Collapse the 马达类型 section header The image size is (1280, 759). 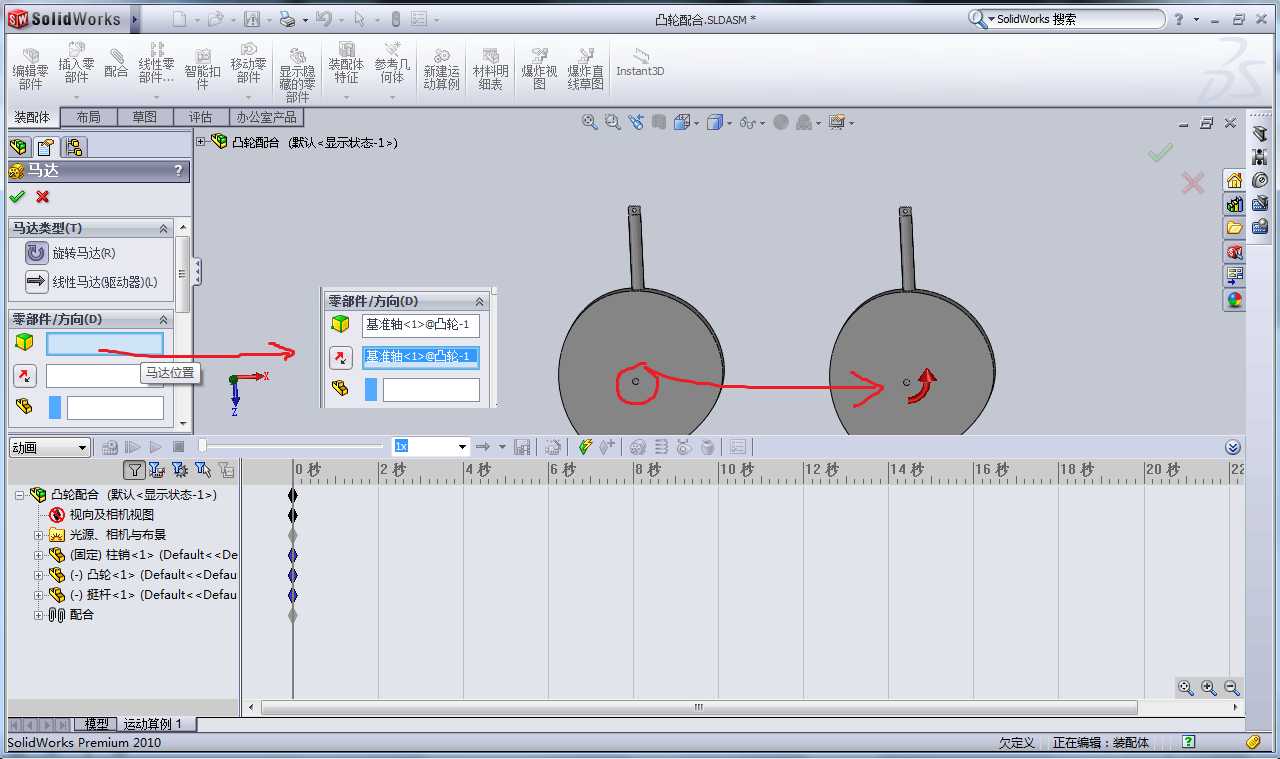(164, 228)
